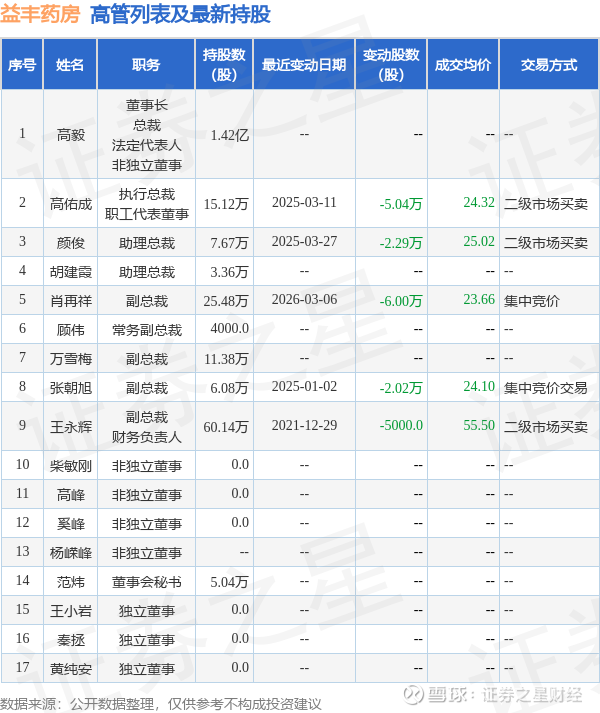Select the name 高毅
Screen dimensions: 600x713
pyautogui.click(x=71, y=135)
